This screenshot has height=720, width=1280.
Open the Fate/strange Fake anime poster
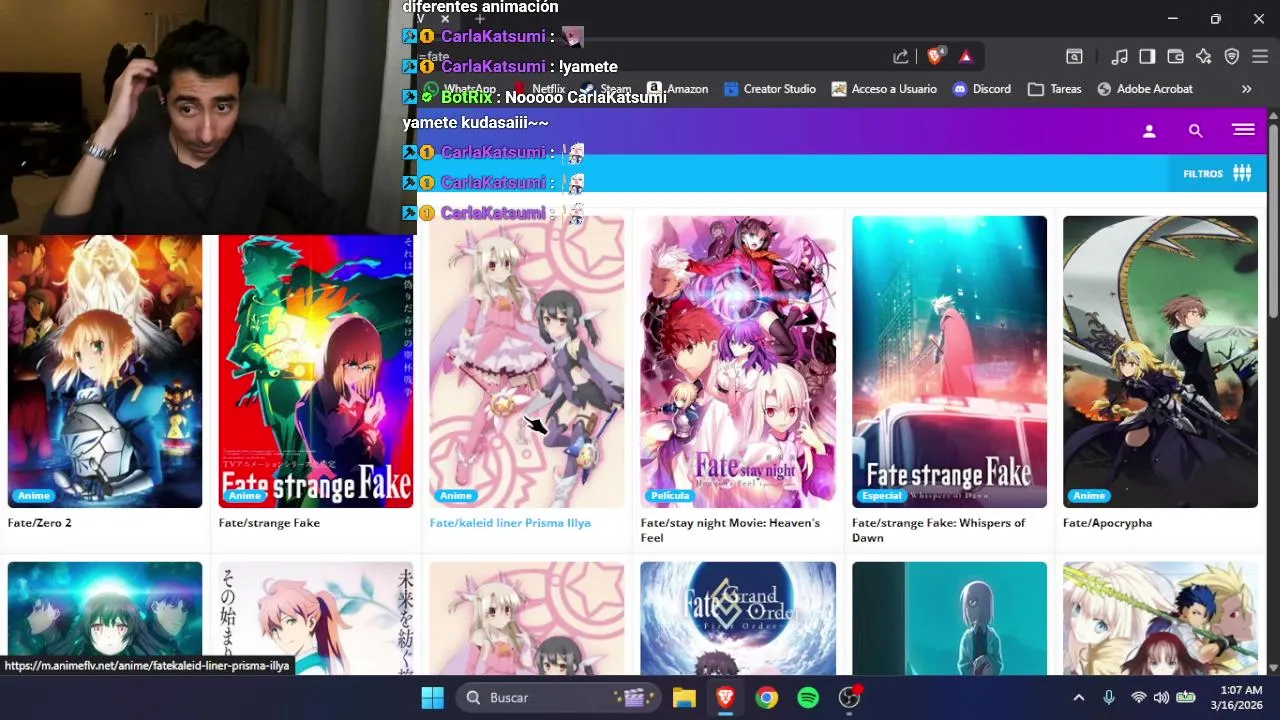coord(316,372)
